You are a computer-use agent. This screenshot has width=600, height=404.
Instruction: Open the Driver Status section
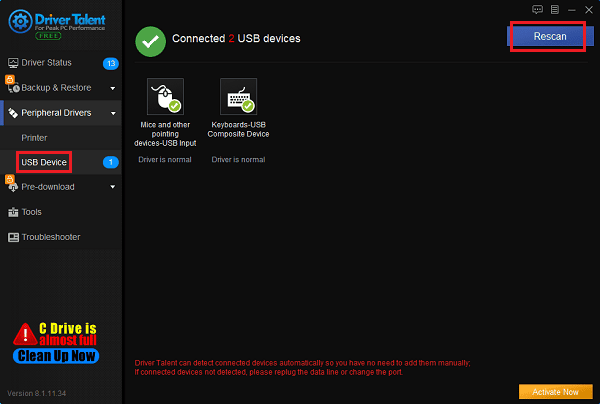[x=61, y=63]
